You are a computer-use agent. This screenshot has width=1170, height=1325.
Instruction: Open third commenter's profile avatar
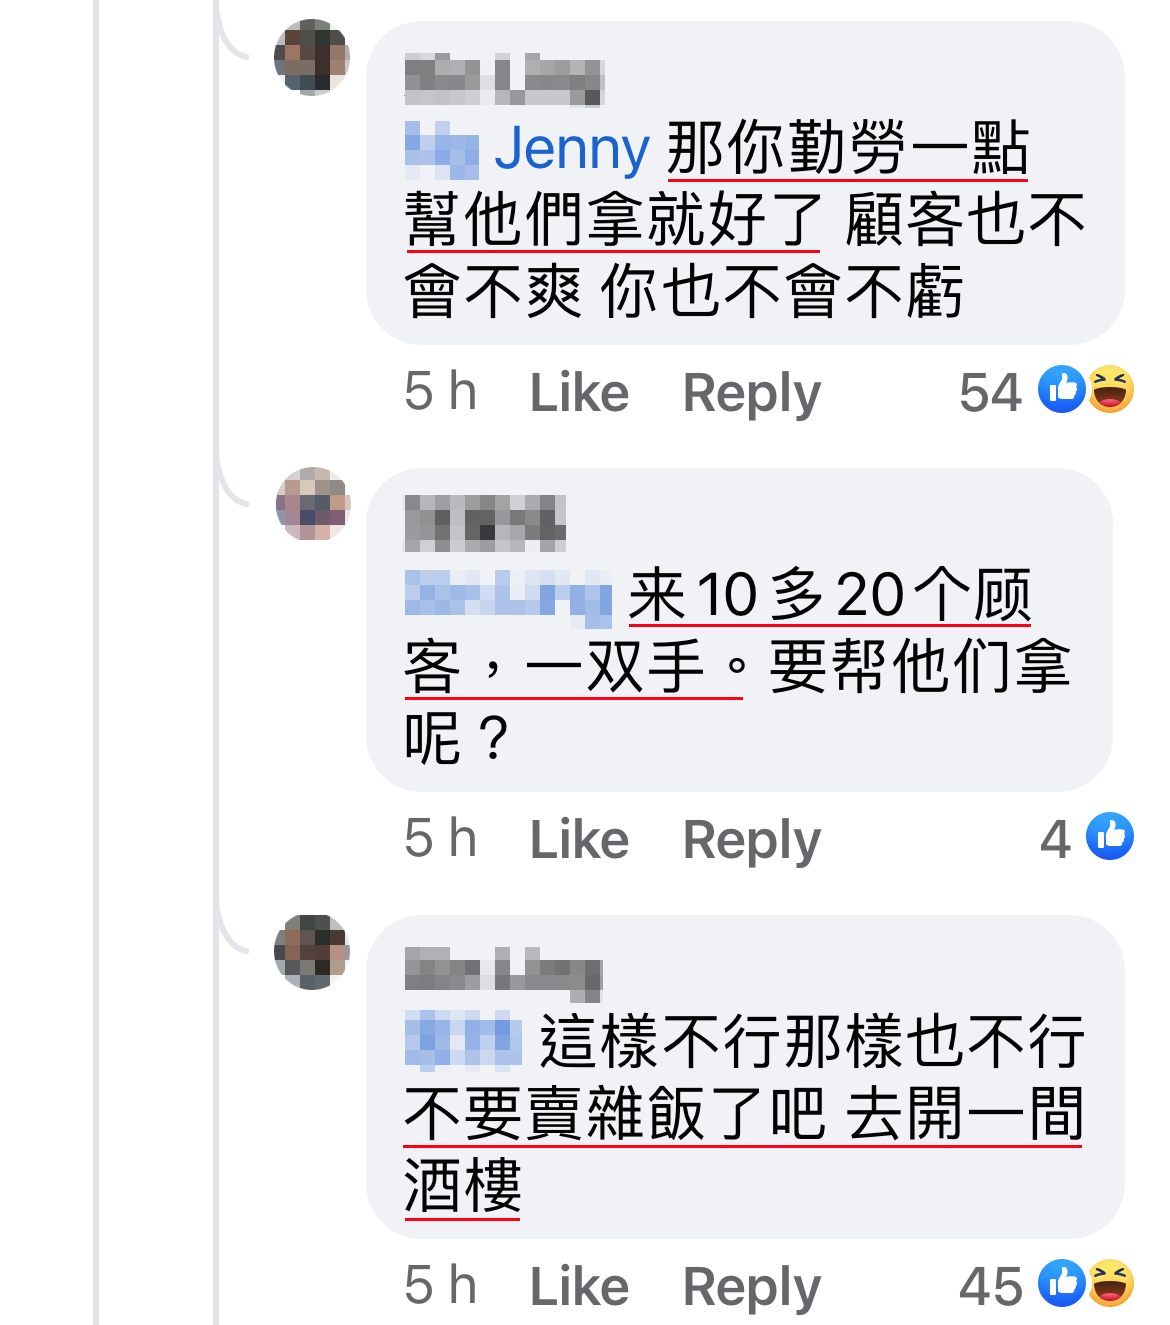(x=312, y=951)
